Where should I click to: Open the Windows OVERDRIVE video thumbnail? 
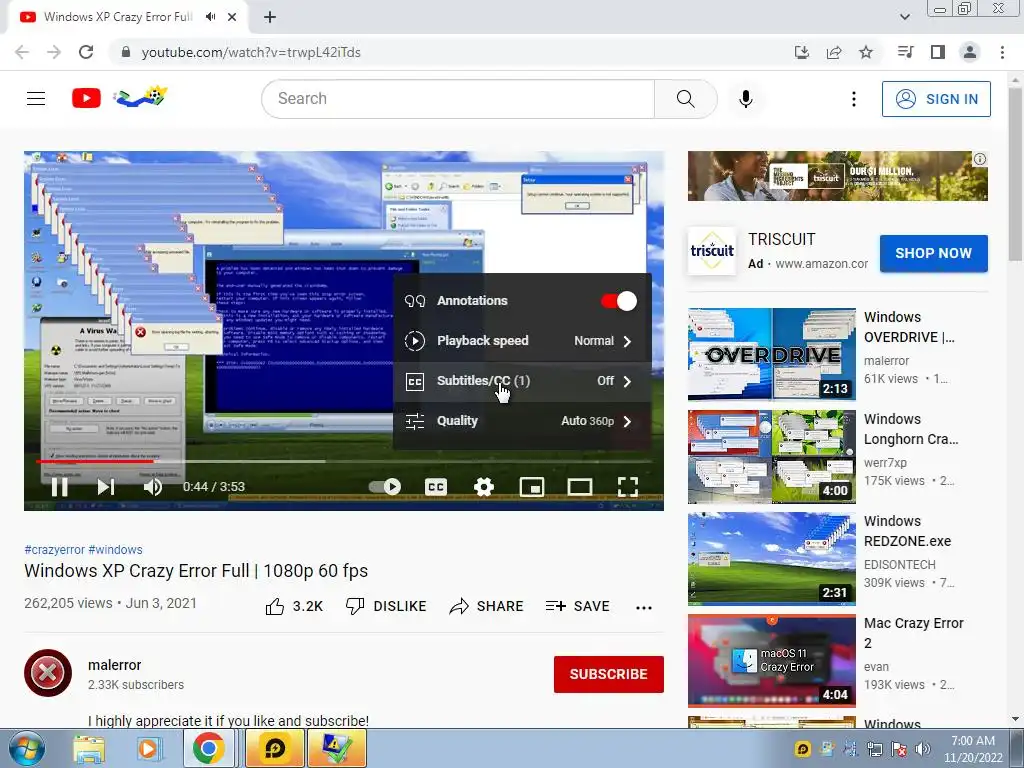771,355
